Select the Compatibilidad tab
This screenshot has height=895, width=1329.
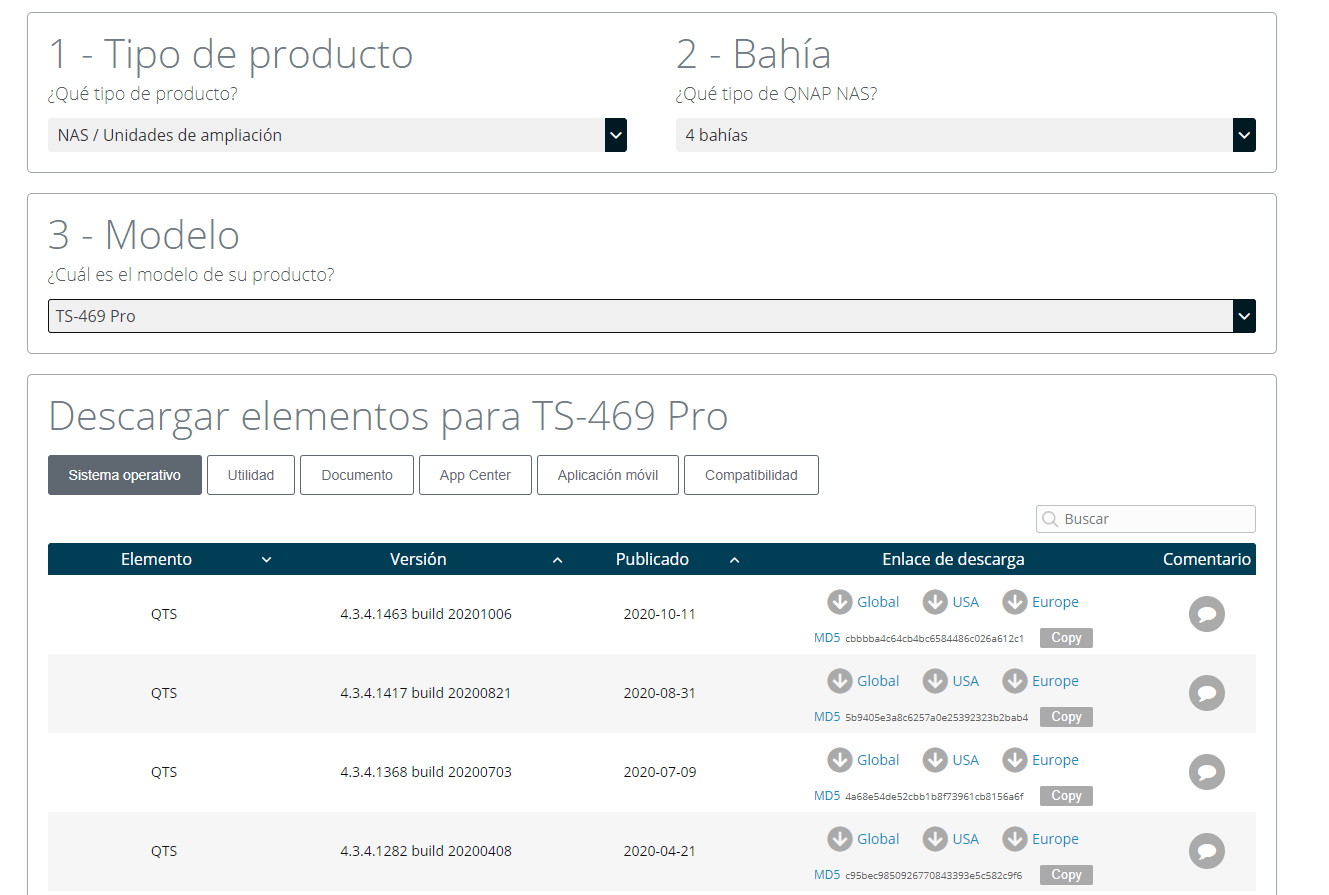click(751, 475)
